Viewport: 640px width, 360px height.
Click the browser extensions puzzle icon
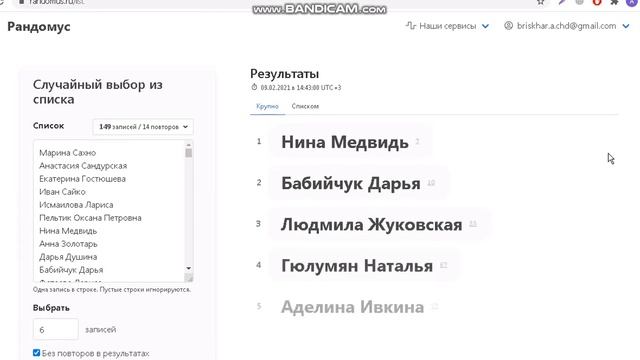(x=614, y=2)
